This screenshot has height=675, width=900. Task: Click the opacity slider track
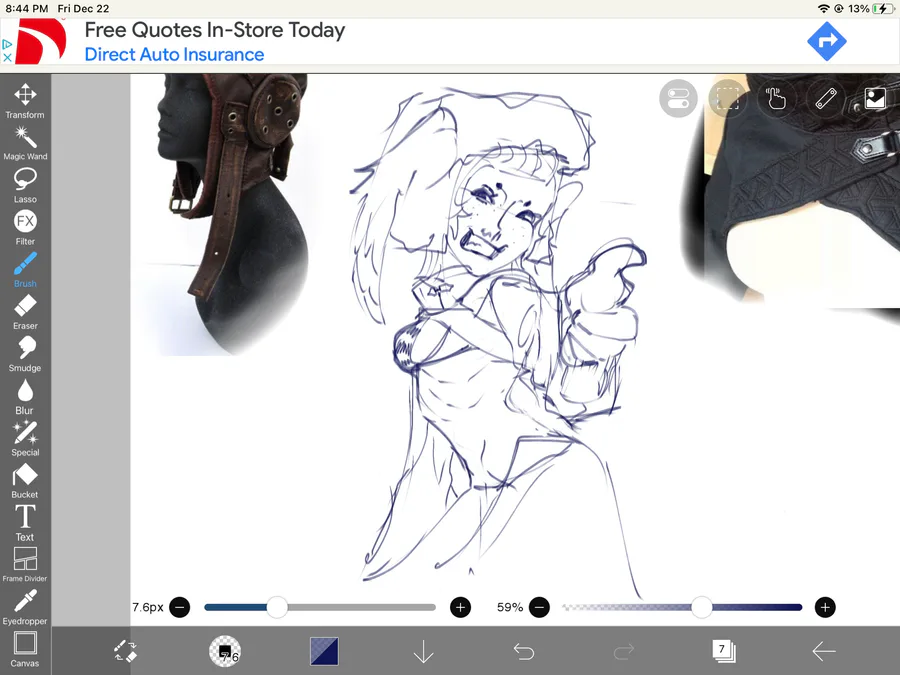682,607
